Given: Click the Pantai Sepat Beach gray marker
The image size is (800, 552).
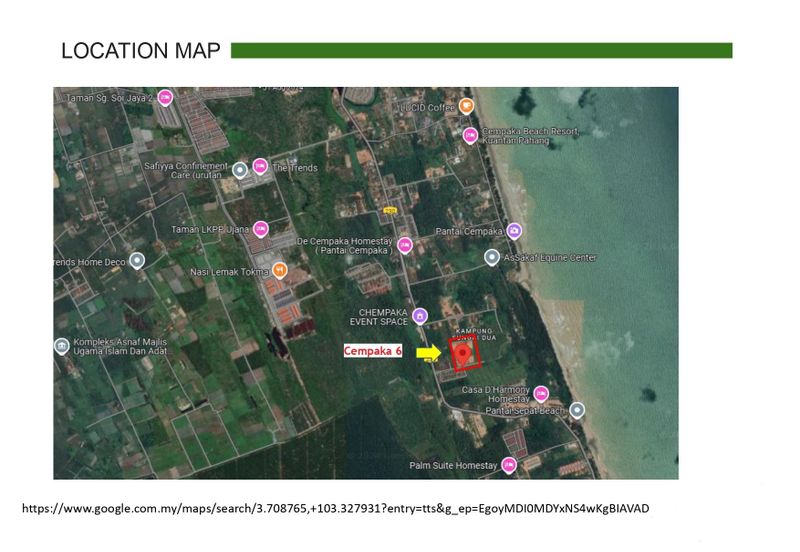Looking at the screenshot, I should coord(577,410).
